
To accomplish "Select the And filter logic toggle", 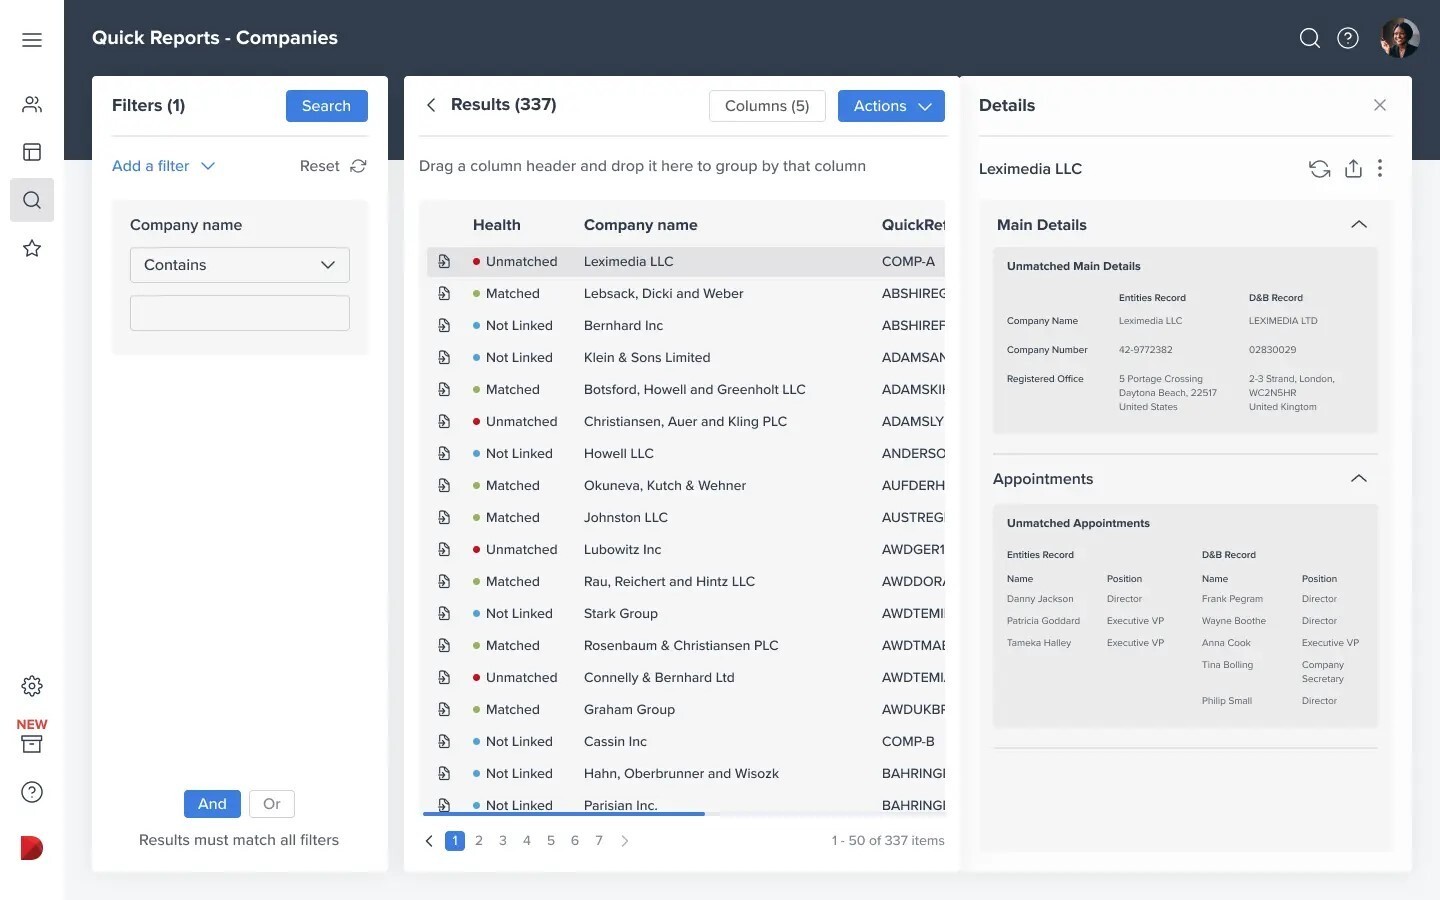I will (x=212, y=804).
